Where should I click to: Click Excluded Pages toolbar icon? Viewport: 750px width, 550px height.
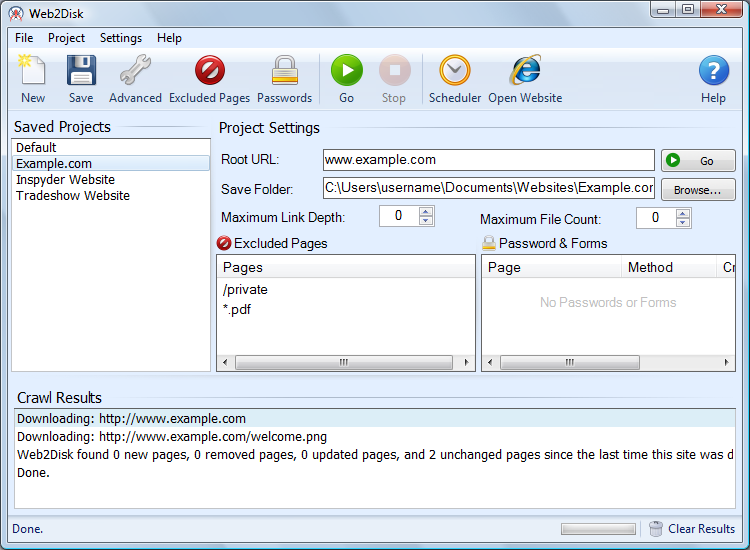pyautogui.click(x=210, y=70)
